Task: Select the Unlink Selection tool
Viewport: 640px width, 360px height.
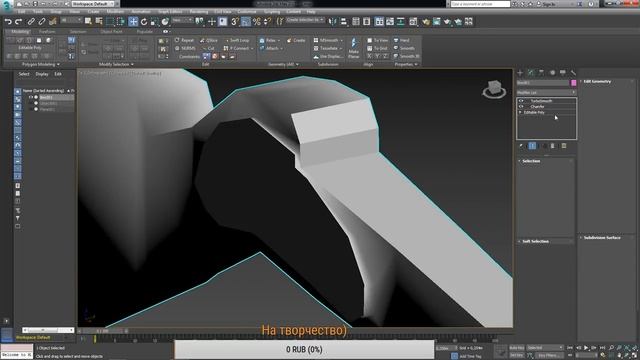Action: point(42,22)
